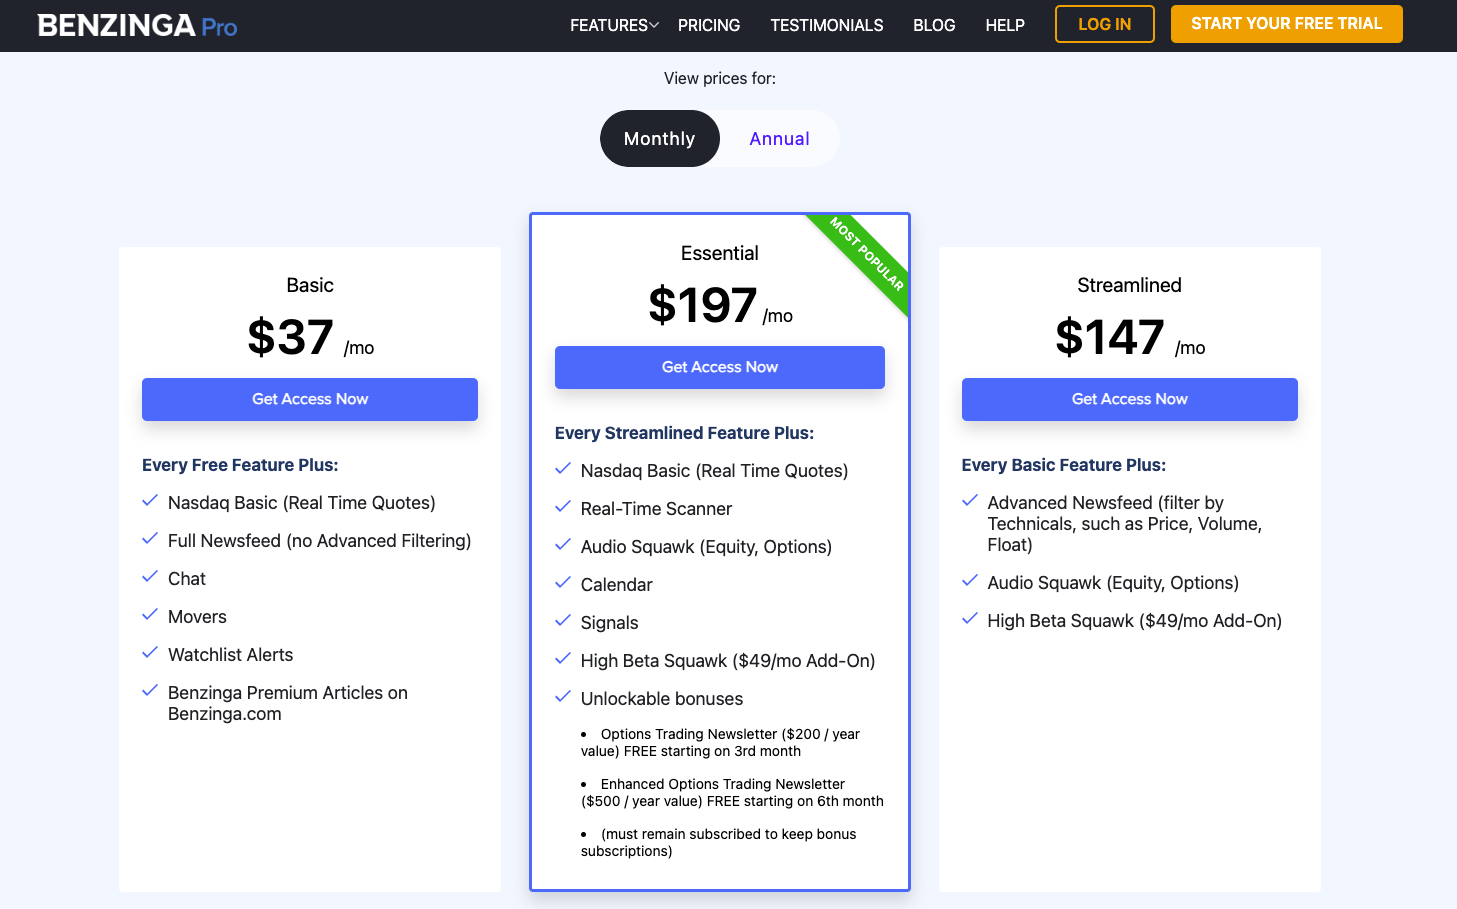Click the Most Popular ribbon badge
1457x909 pixels.
[x=866, y=255]
